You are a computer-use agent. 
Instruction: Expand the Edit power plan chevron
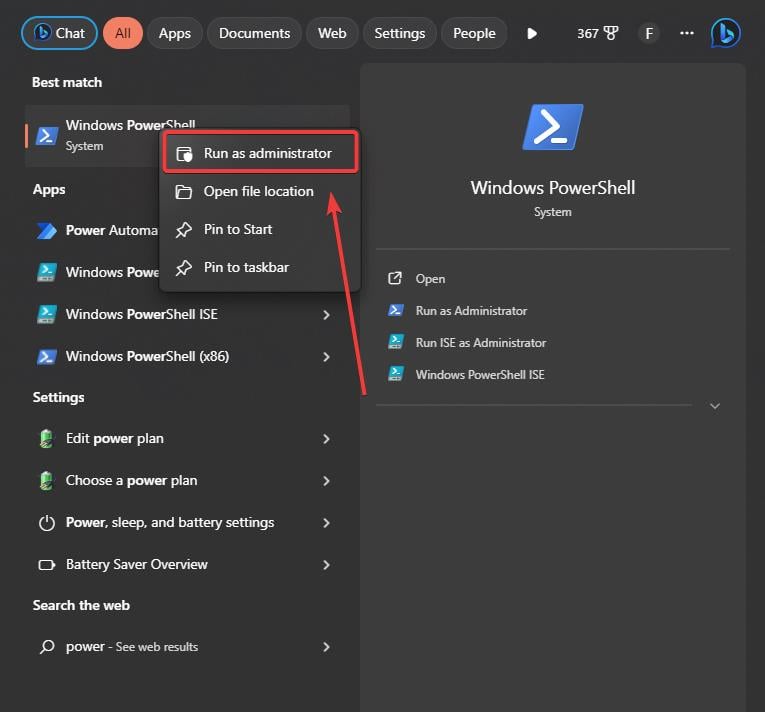click(326, 439)
